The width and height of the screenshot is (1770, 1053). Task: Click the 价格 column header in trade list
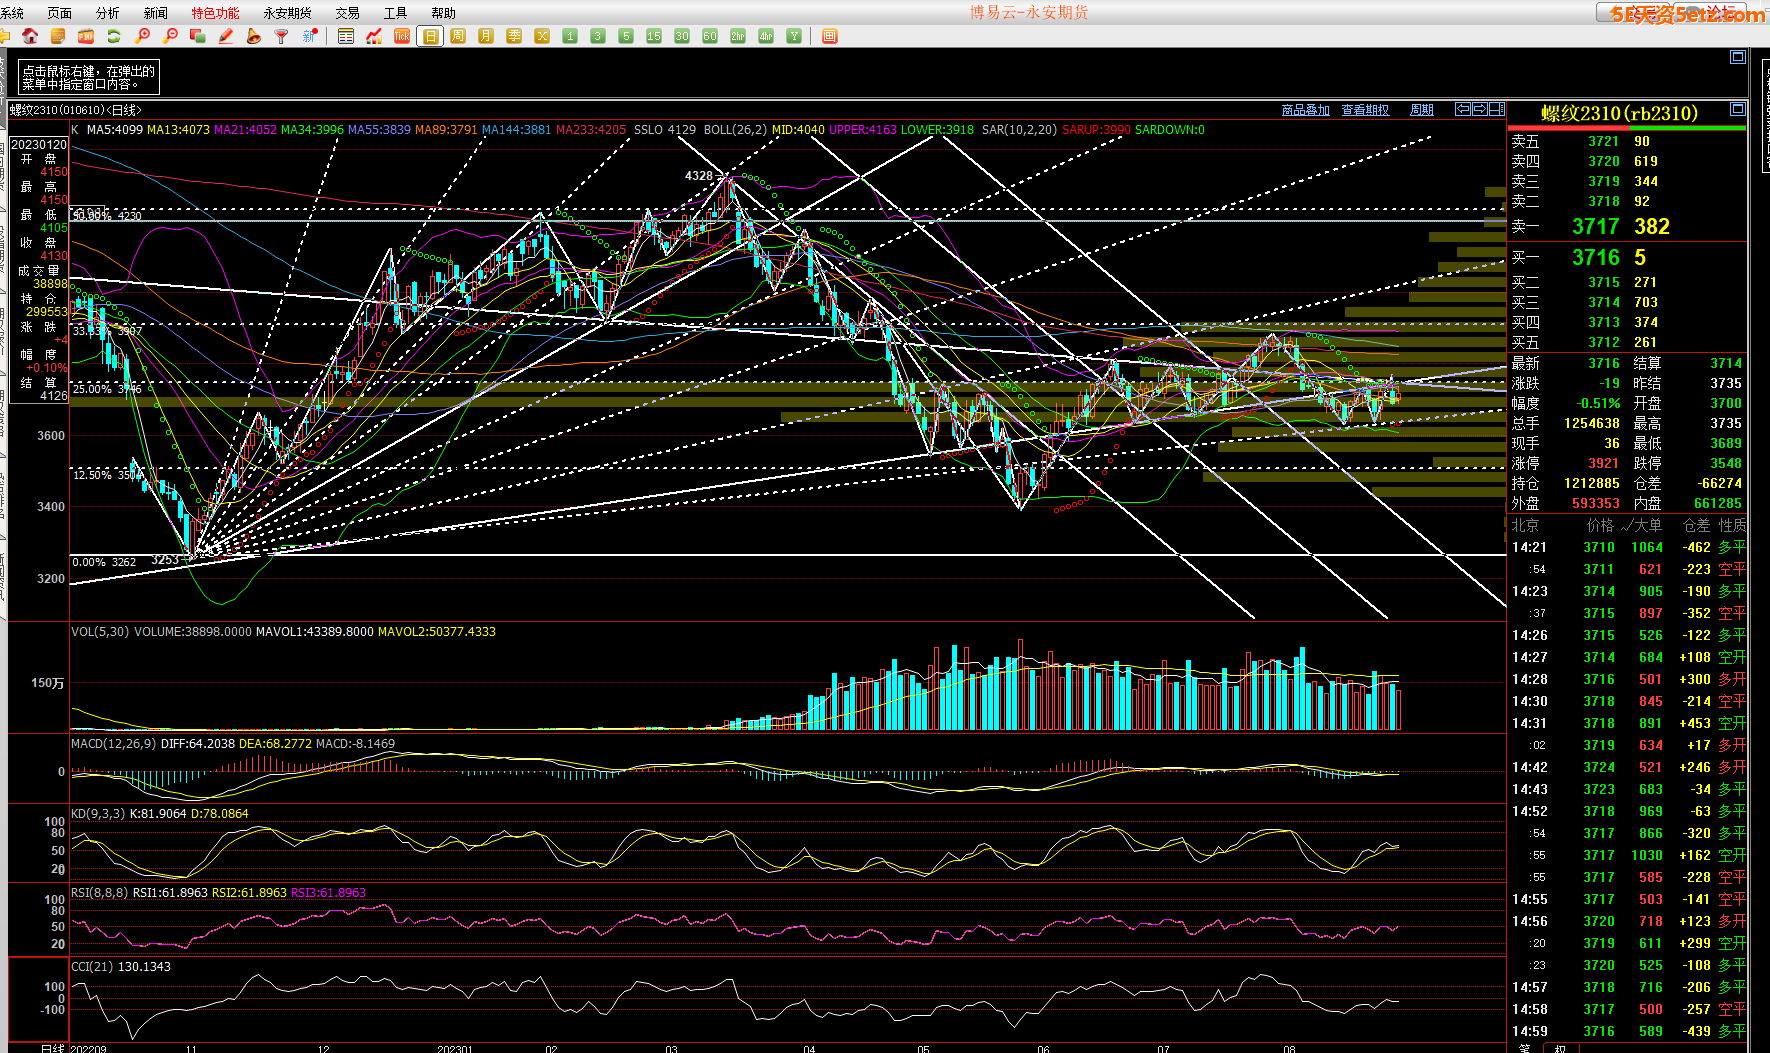pyautogui.click(x=1600, y=526)
